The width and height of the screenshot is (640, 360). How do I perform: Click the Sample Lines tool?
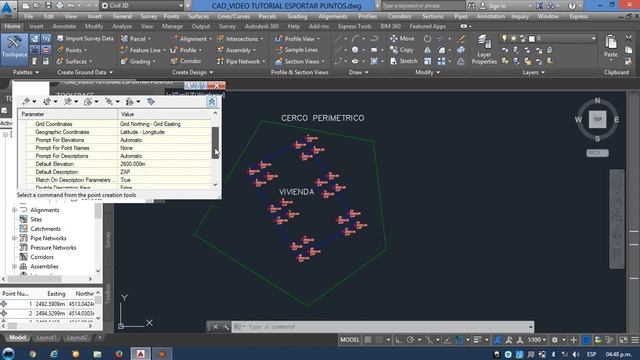point(297,50)
